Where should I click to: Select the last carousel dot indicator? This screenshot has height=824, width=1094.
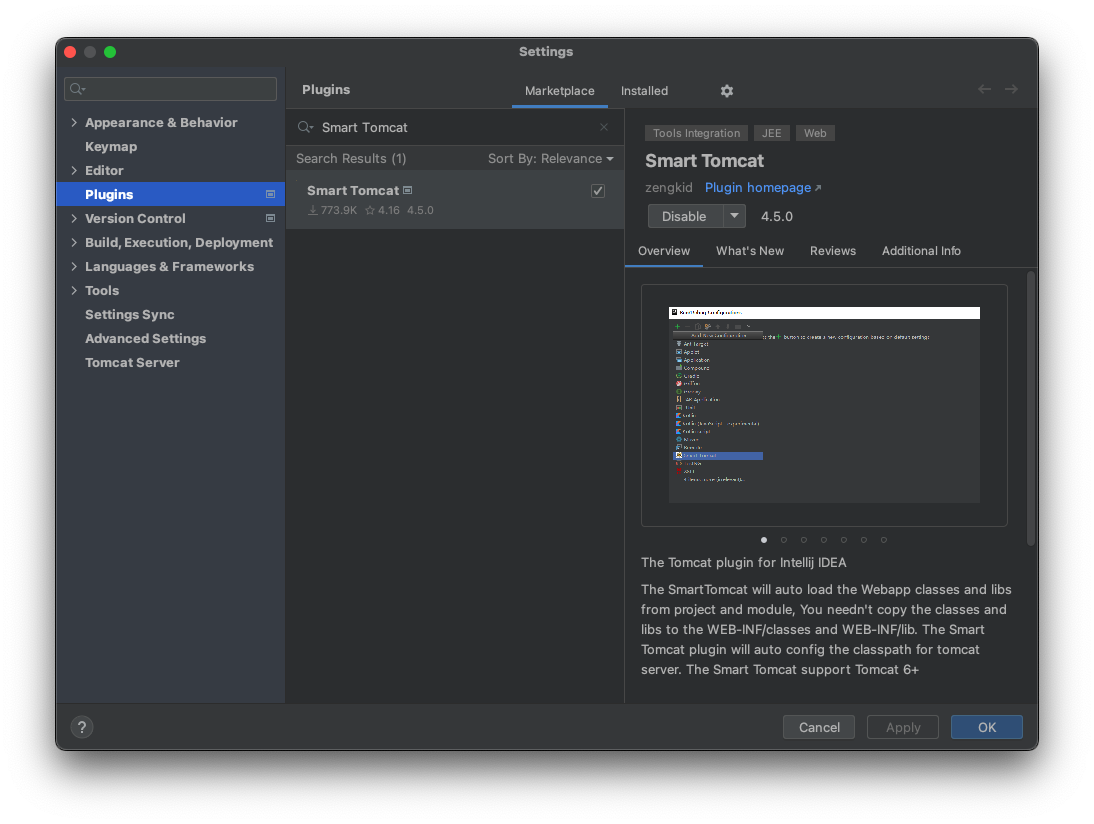[x=884, y=539]
